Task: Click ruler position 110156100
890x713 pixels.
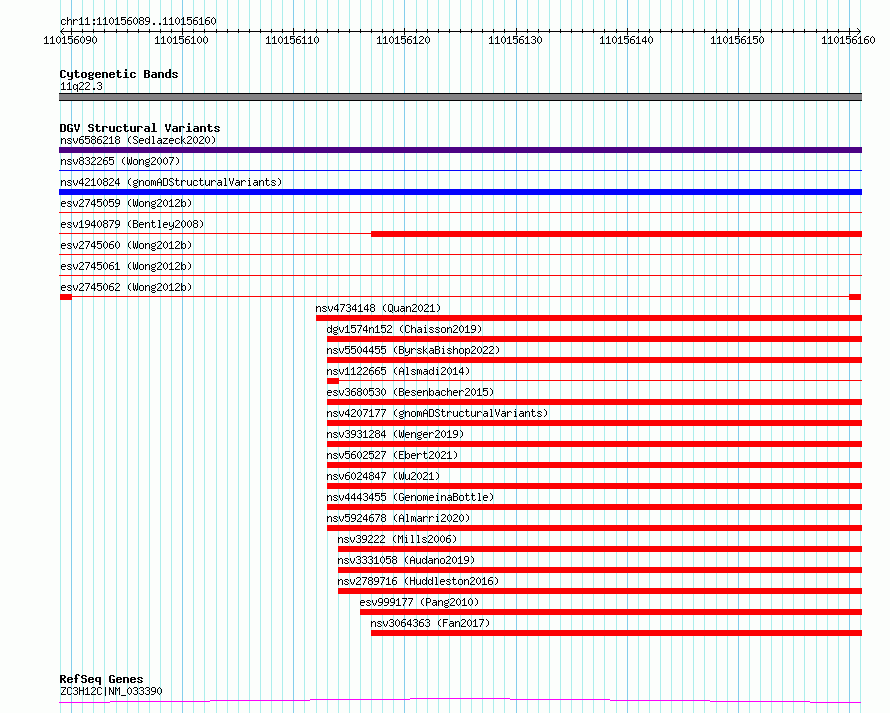Action: pyautogui.click(x=182, y=40)
